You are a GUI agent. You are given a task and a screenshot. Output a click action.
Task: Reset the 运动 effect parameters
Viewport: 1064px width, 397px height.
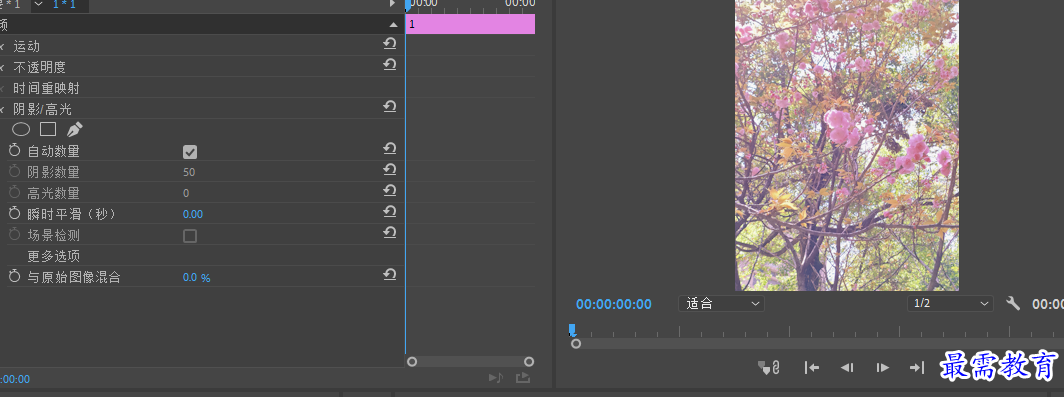tap(390, 44)
